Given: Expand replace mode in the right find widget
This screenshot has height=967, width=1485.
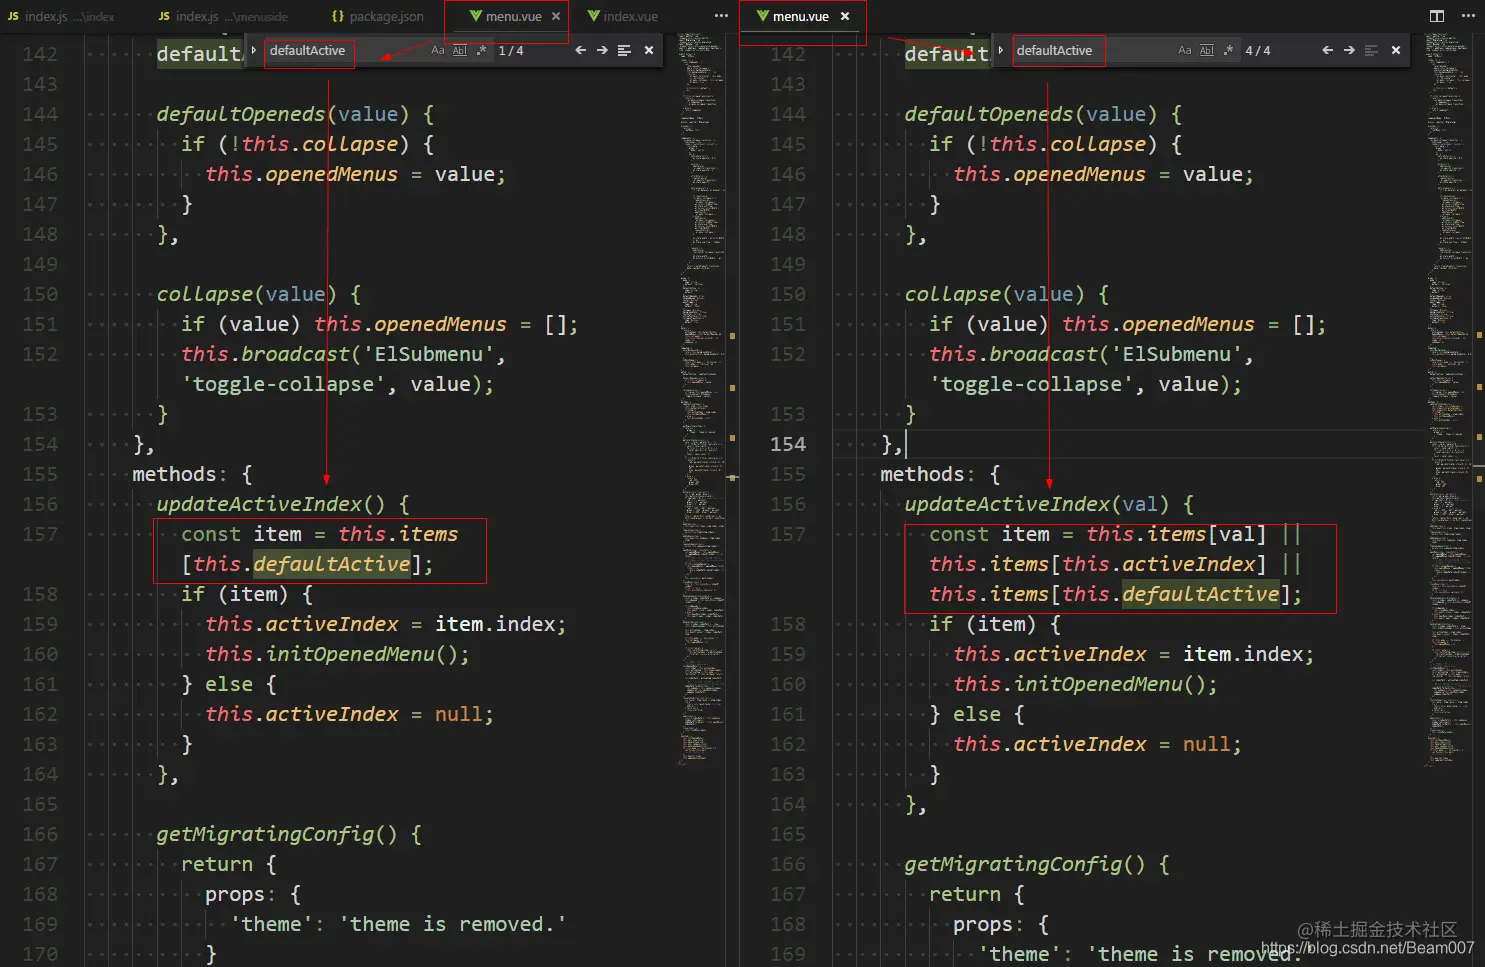Looking at the screenshot, I should pos(1001,50).
